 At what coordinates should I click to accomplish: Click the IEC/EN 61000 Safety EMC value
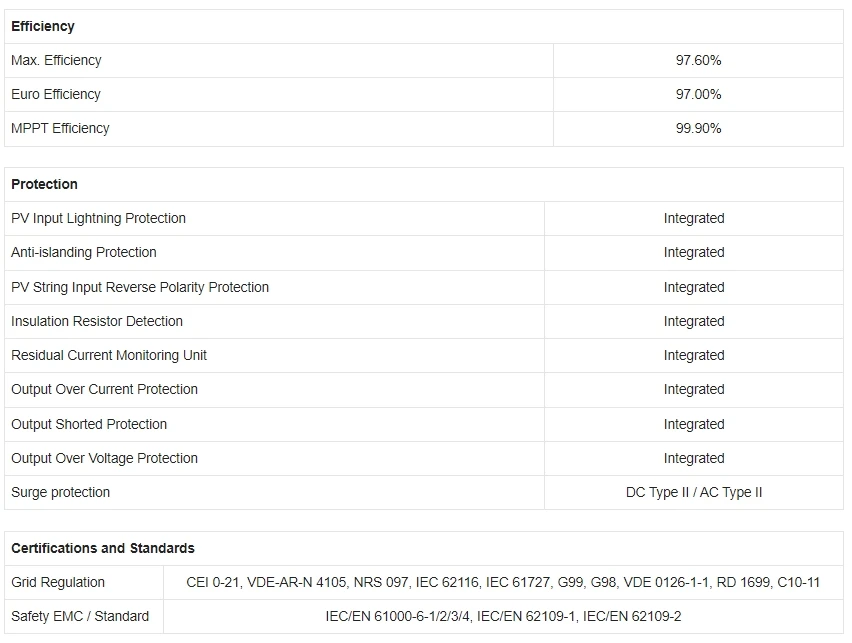[503, 616]
